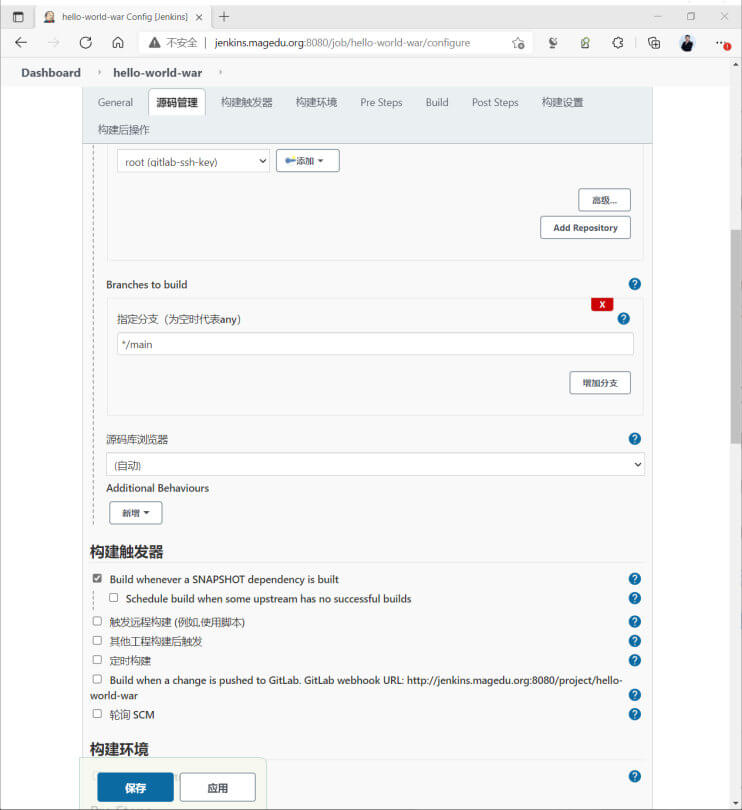Click the page vertical scrollbar thumb
Screen dimensions: 742x810
(x=736, y=336)
